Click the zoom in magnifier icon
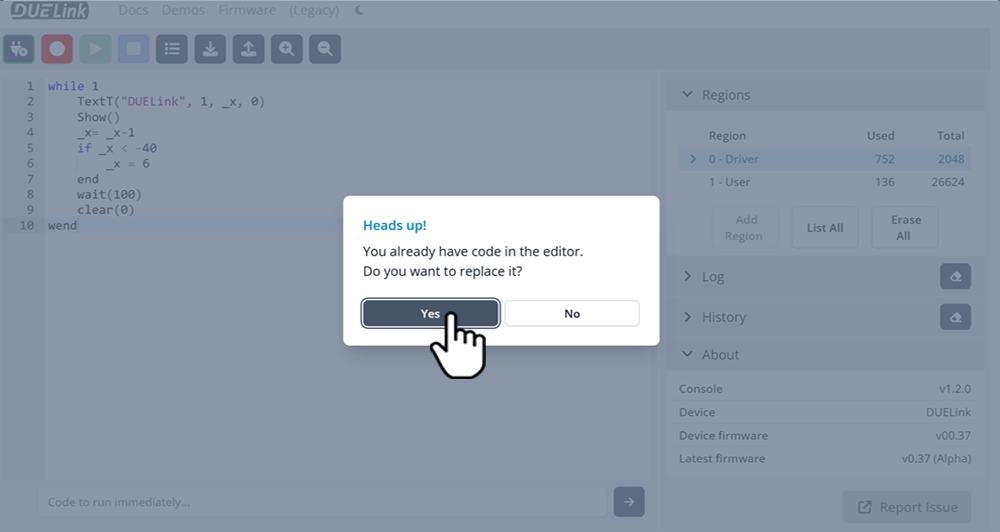The height and width of the screenshot is (532, 1000). point(287,48)
